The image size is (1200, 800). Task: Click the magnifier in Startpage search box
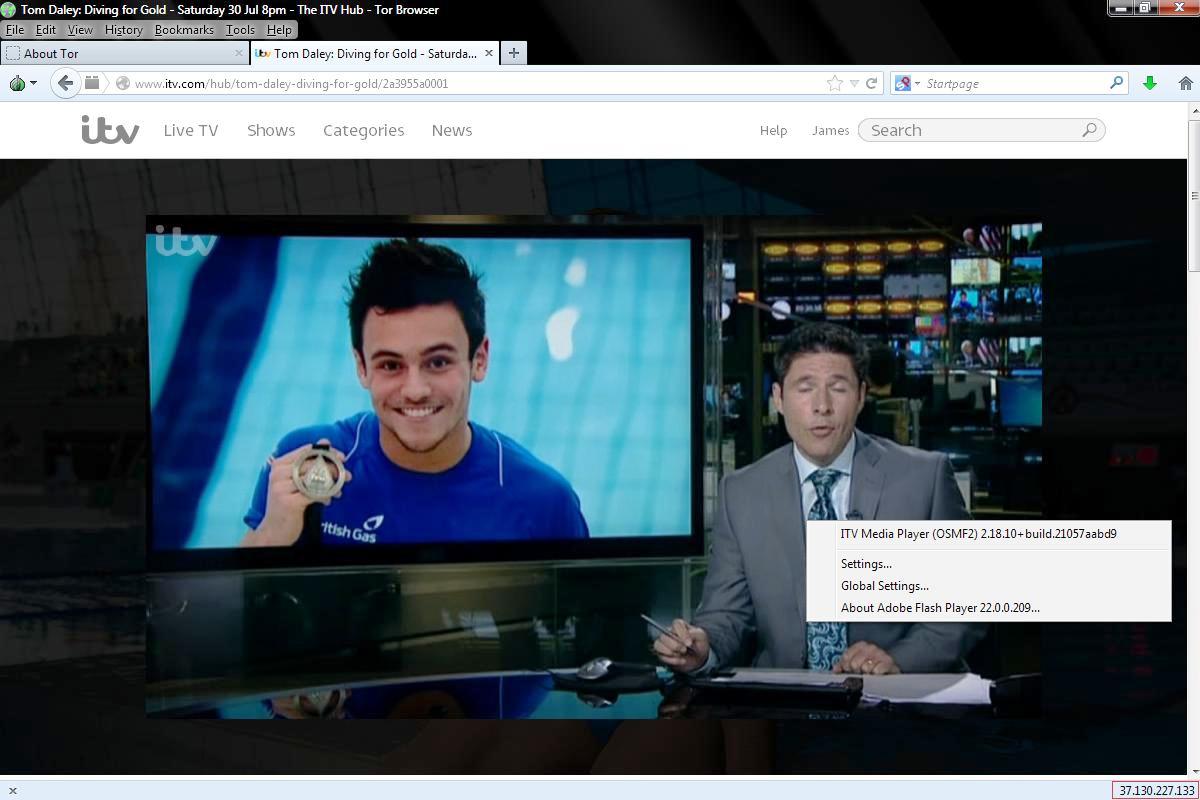coord(1116,83)
